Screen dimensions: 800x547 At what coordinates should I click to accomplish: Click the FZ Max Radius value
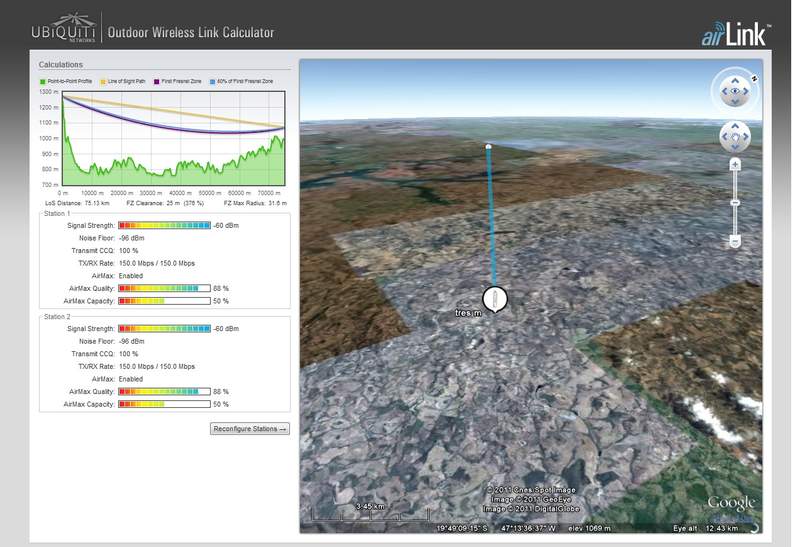[x=278, y=203]
